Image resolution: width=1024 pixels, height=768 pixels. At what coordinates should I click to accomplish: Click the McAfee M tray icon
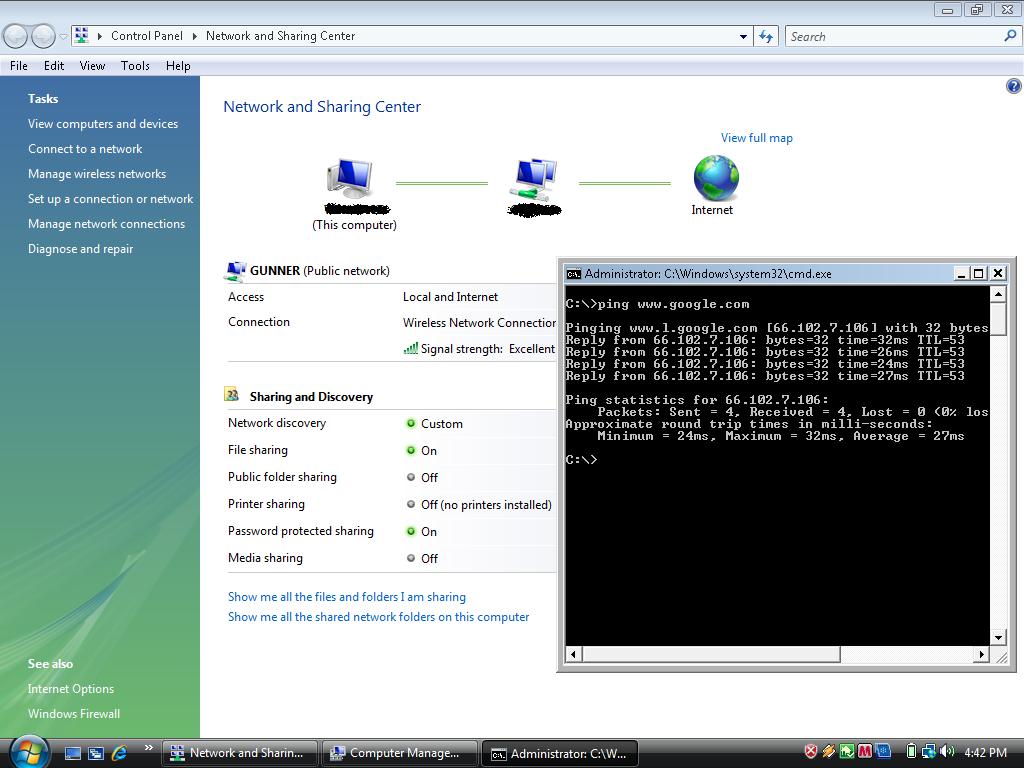[x=865, y=752]
